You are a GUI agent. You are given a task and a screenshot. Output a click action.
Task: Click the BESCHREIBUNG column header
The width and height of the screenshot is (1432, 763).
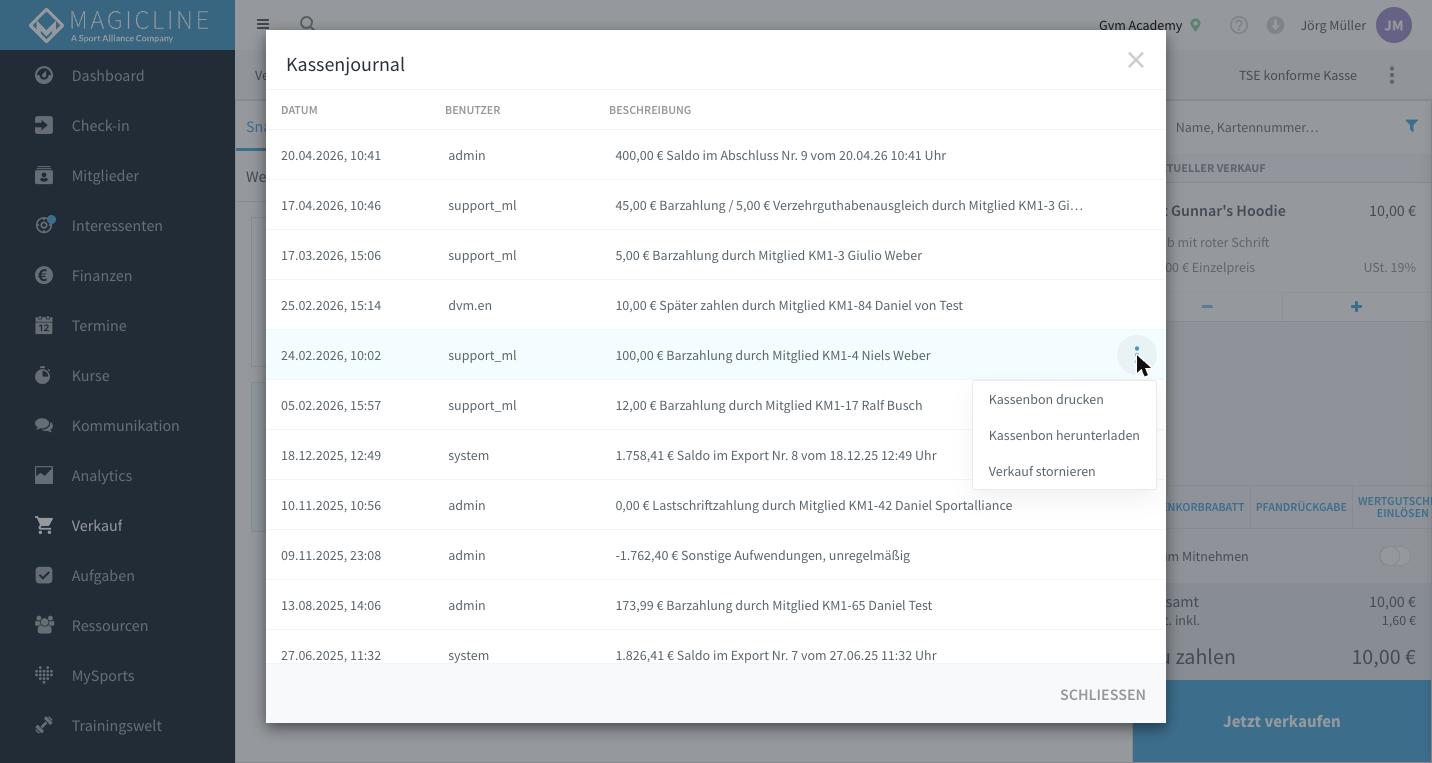[650, 110]
